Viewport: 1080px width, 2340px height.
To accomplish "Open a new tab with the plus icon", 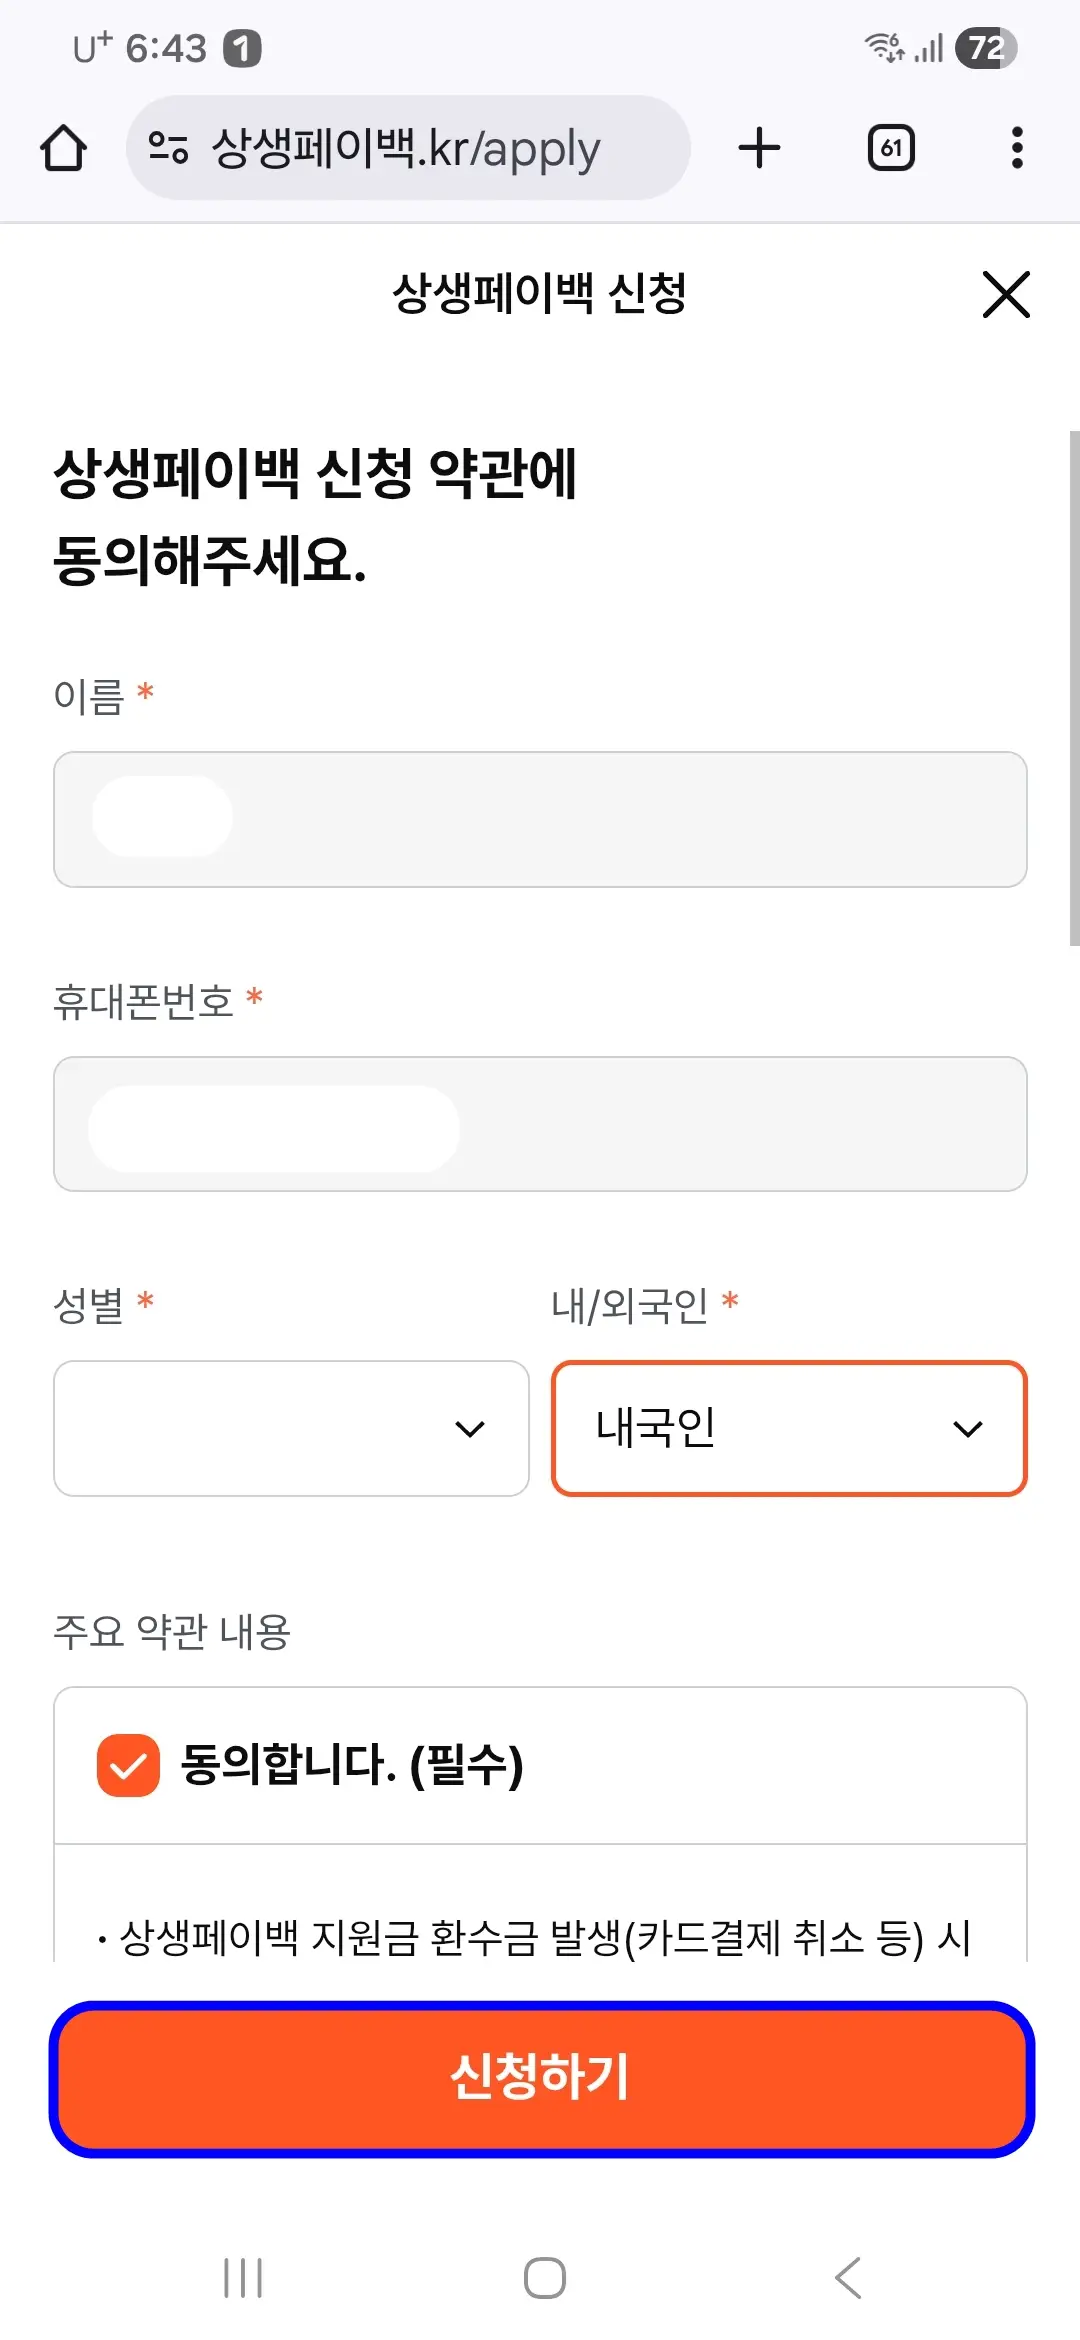I will (x=759, y=148).
